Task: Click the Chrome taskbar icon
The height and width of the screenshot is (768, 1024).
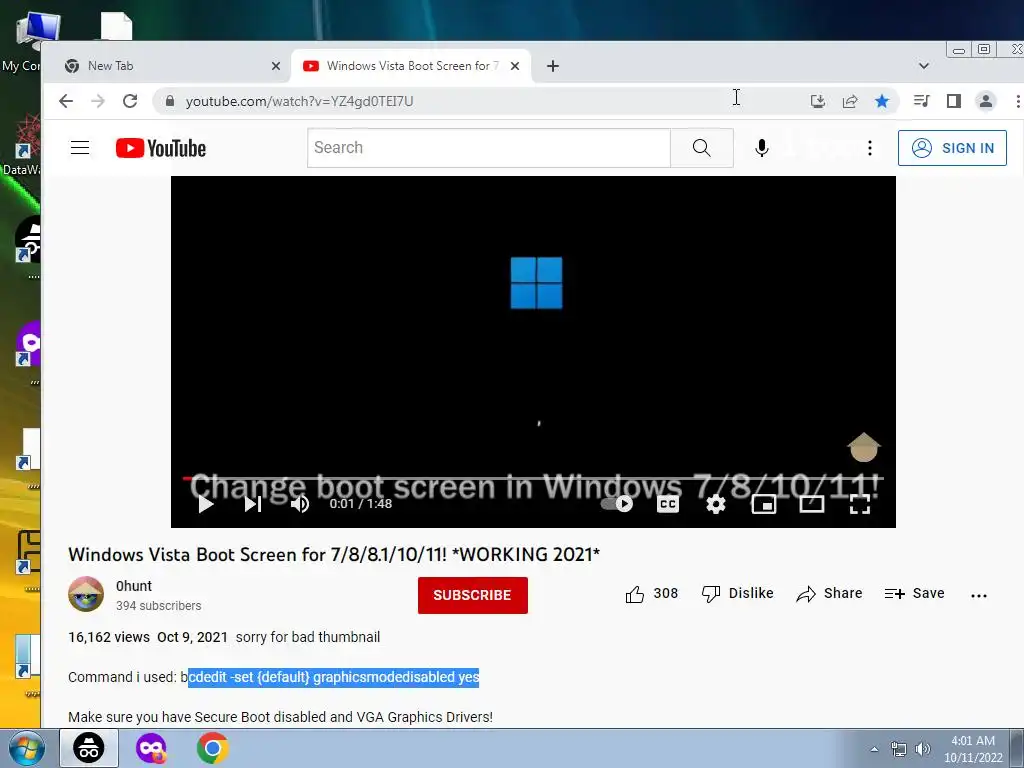Action: click(212, 748)
